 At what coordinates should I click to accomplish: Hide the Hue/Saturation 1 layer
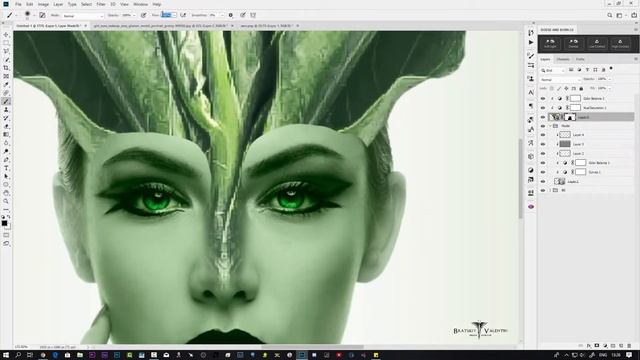click(x=543, y=108)
